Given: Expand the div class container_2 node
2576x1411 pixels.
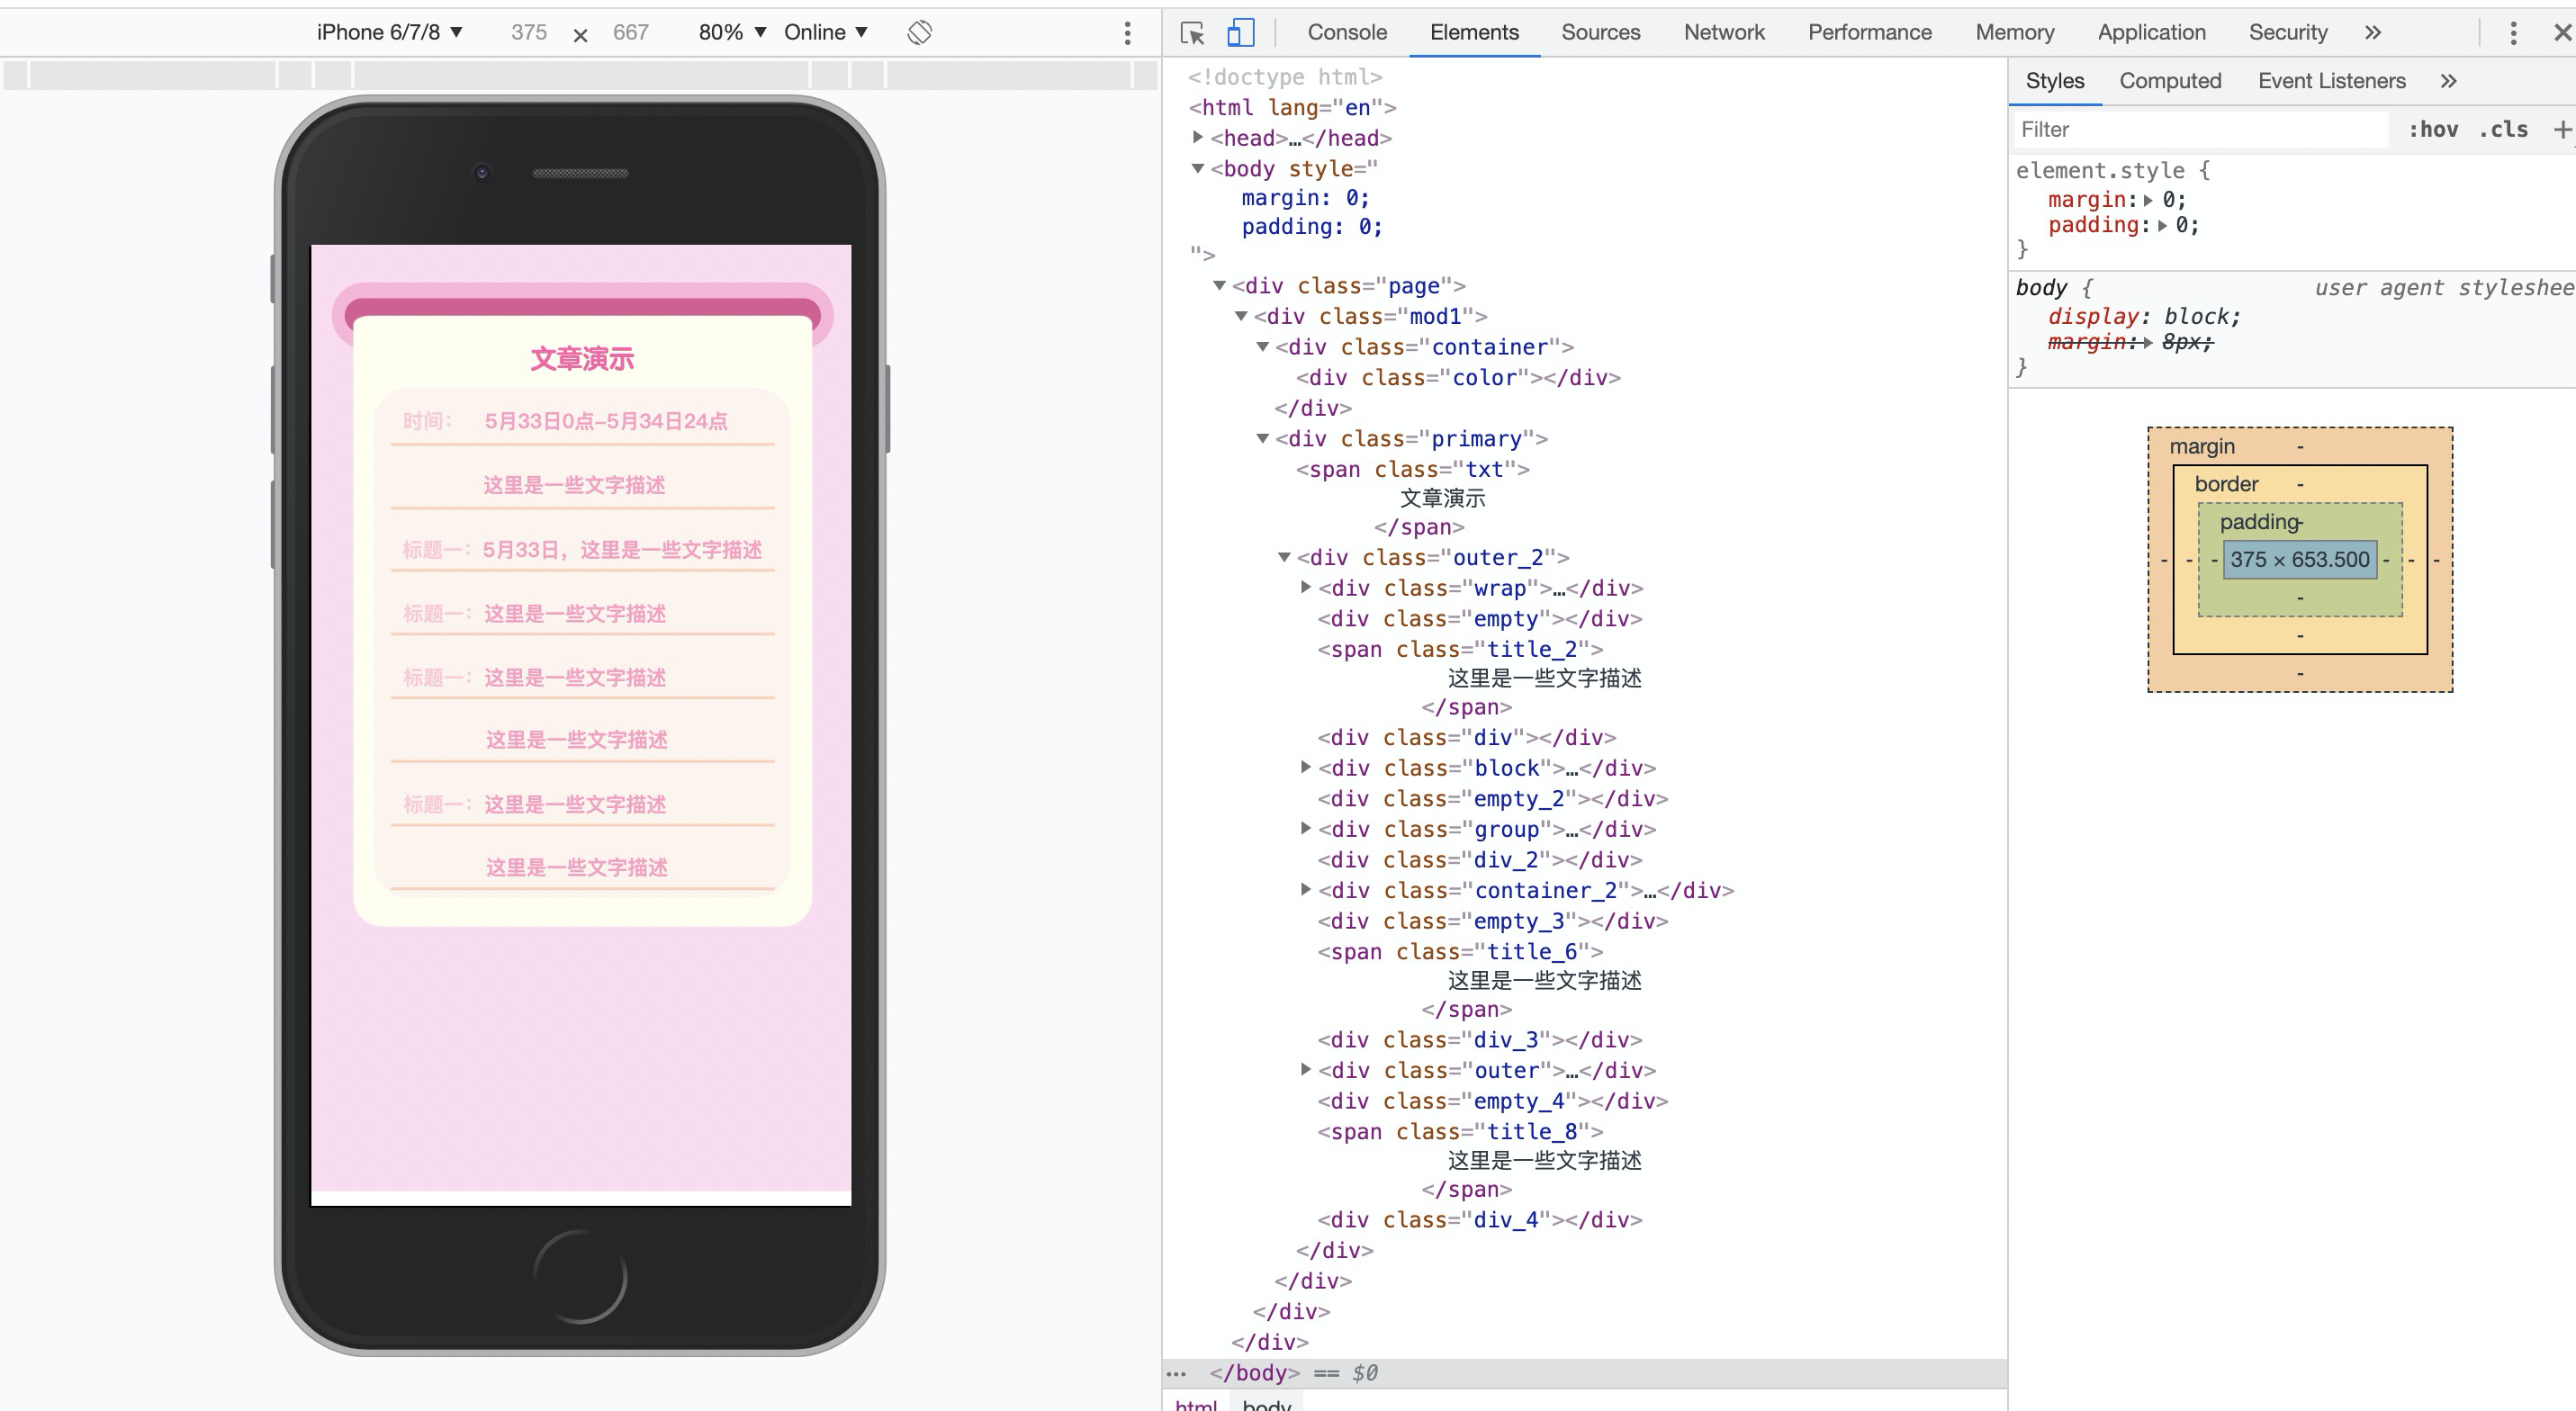Looking at the screenshot, I should pyautogui.click(x=1306, y=889).
